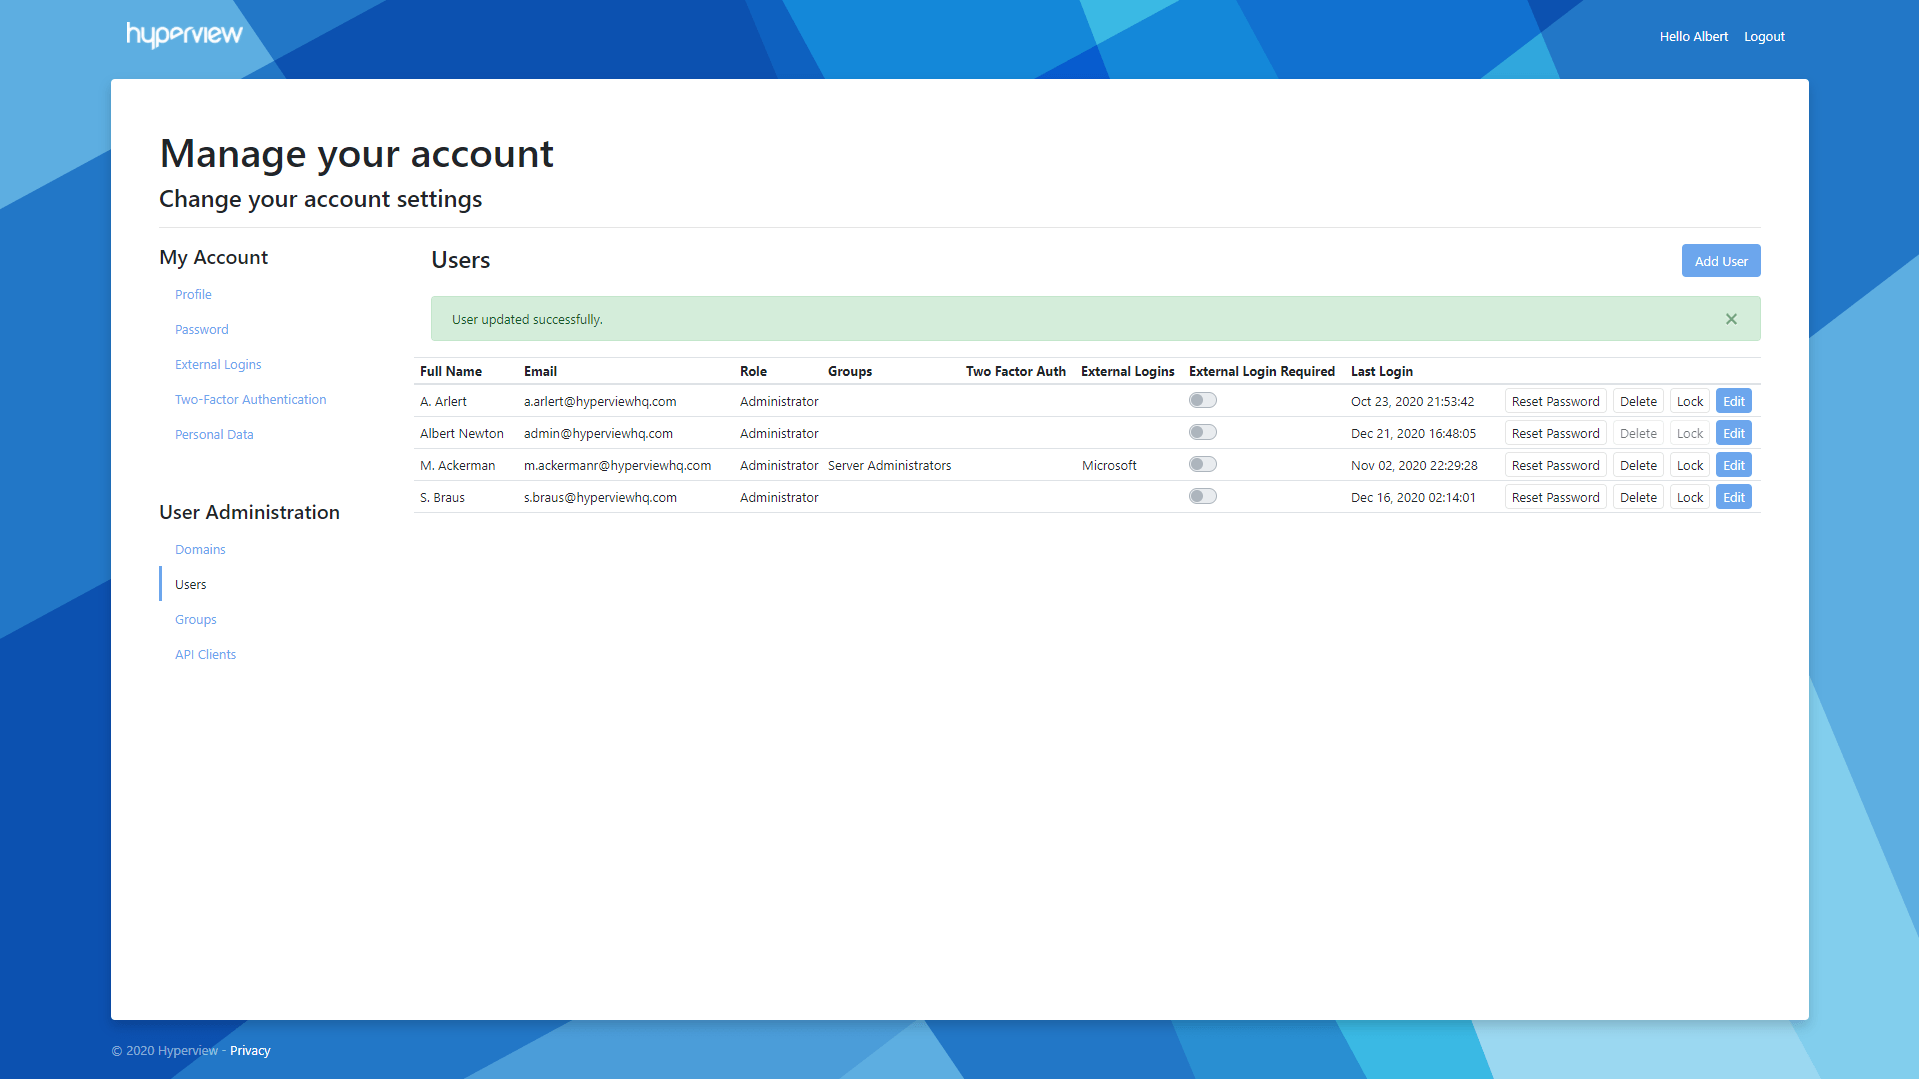Delete the A. Arlert user
The height and width of the screenshot is (1079, 1919).
(x=1638, y=401)
